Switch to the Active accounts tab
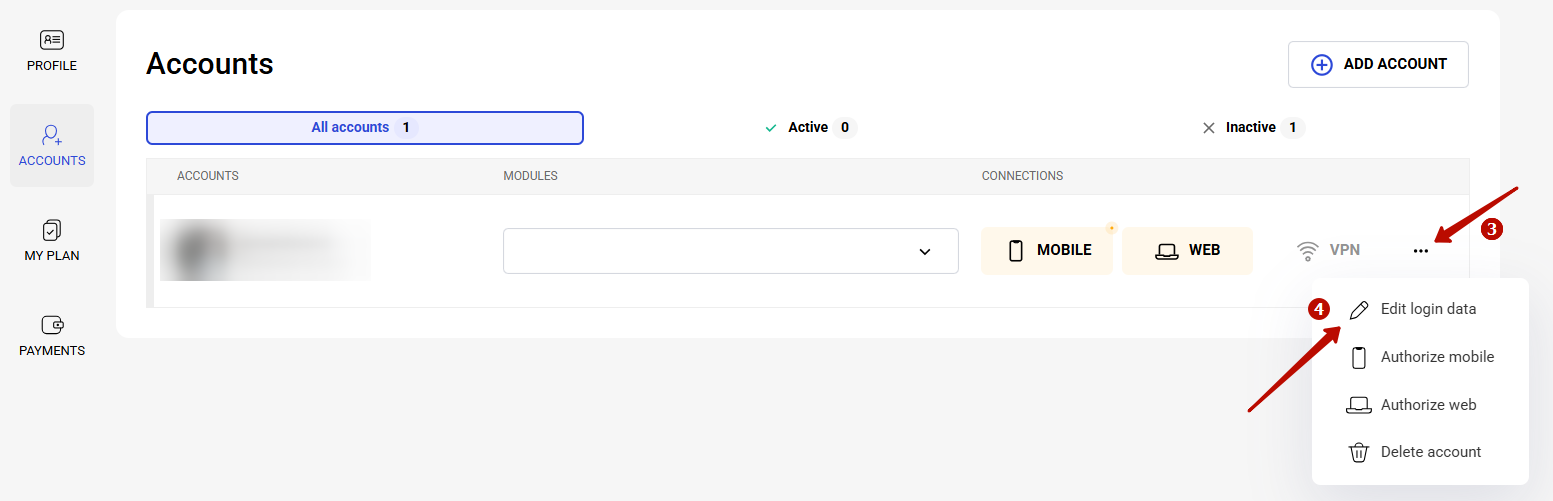 coord(807,128)
